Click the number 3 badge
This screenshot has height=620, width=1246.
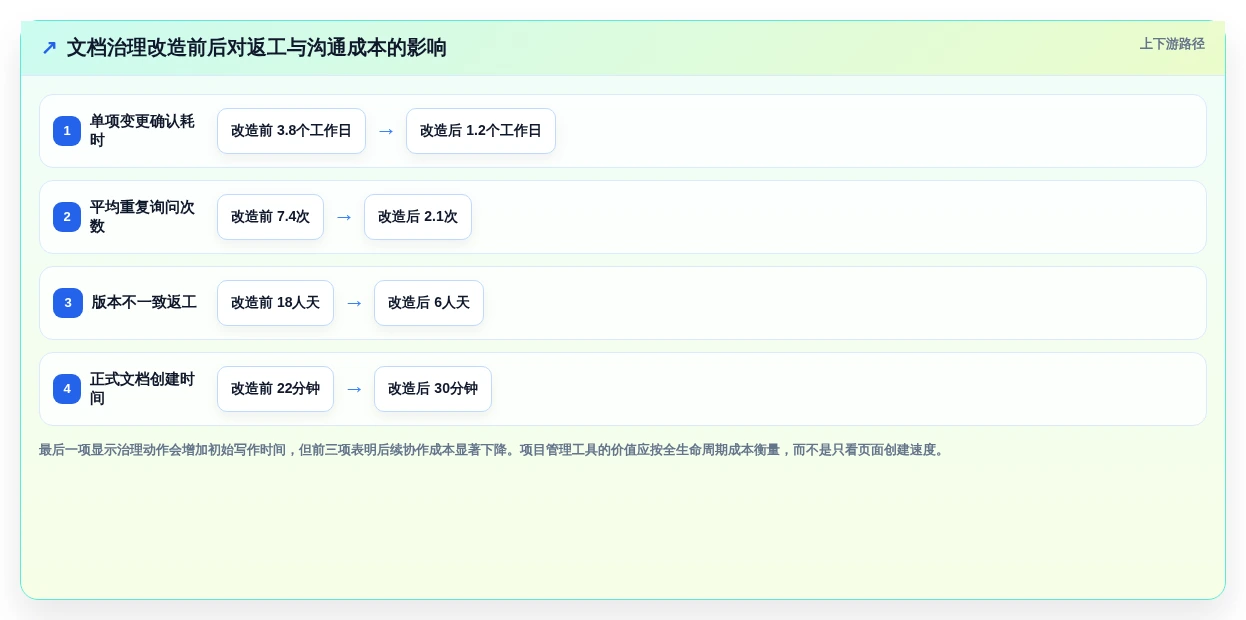pos(68,303)
